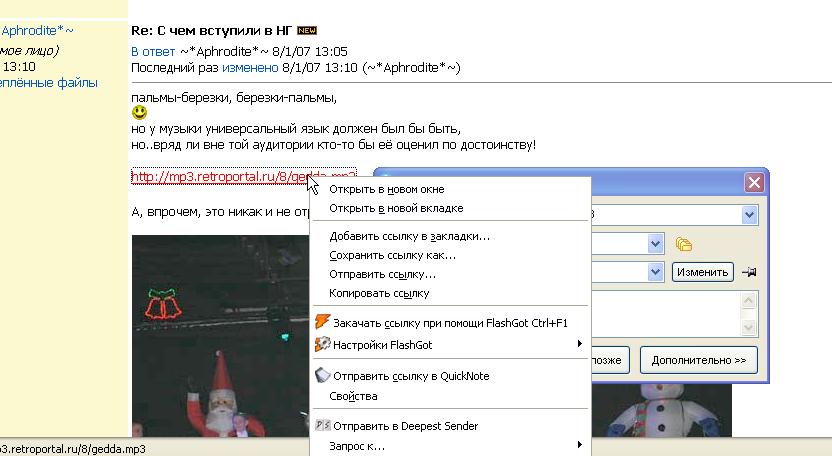Click the Изменить button
The image size is (832, 456).
[703, 272]
